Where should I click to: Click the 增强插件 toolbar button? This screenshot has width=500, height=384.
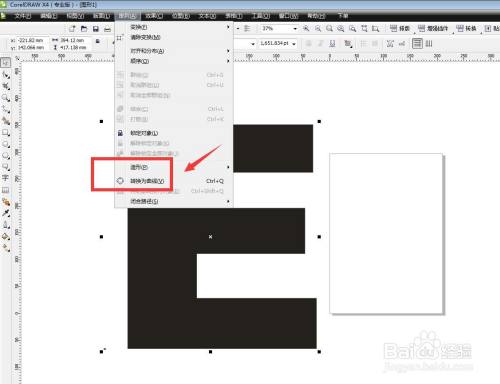click(433, 28)
